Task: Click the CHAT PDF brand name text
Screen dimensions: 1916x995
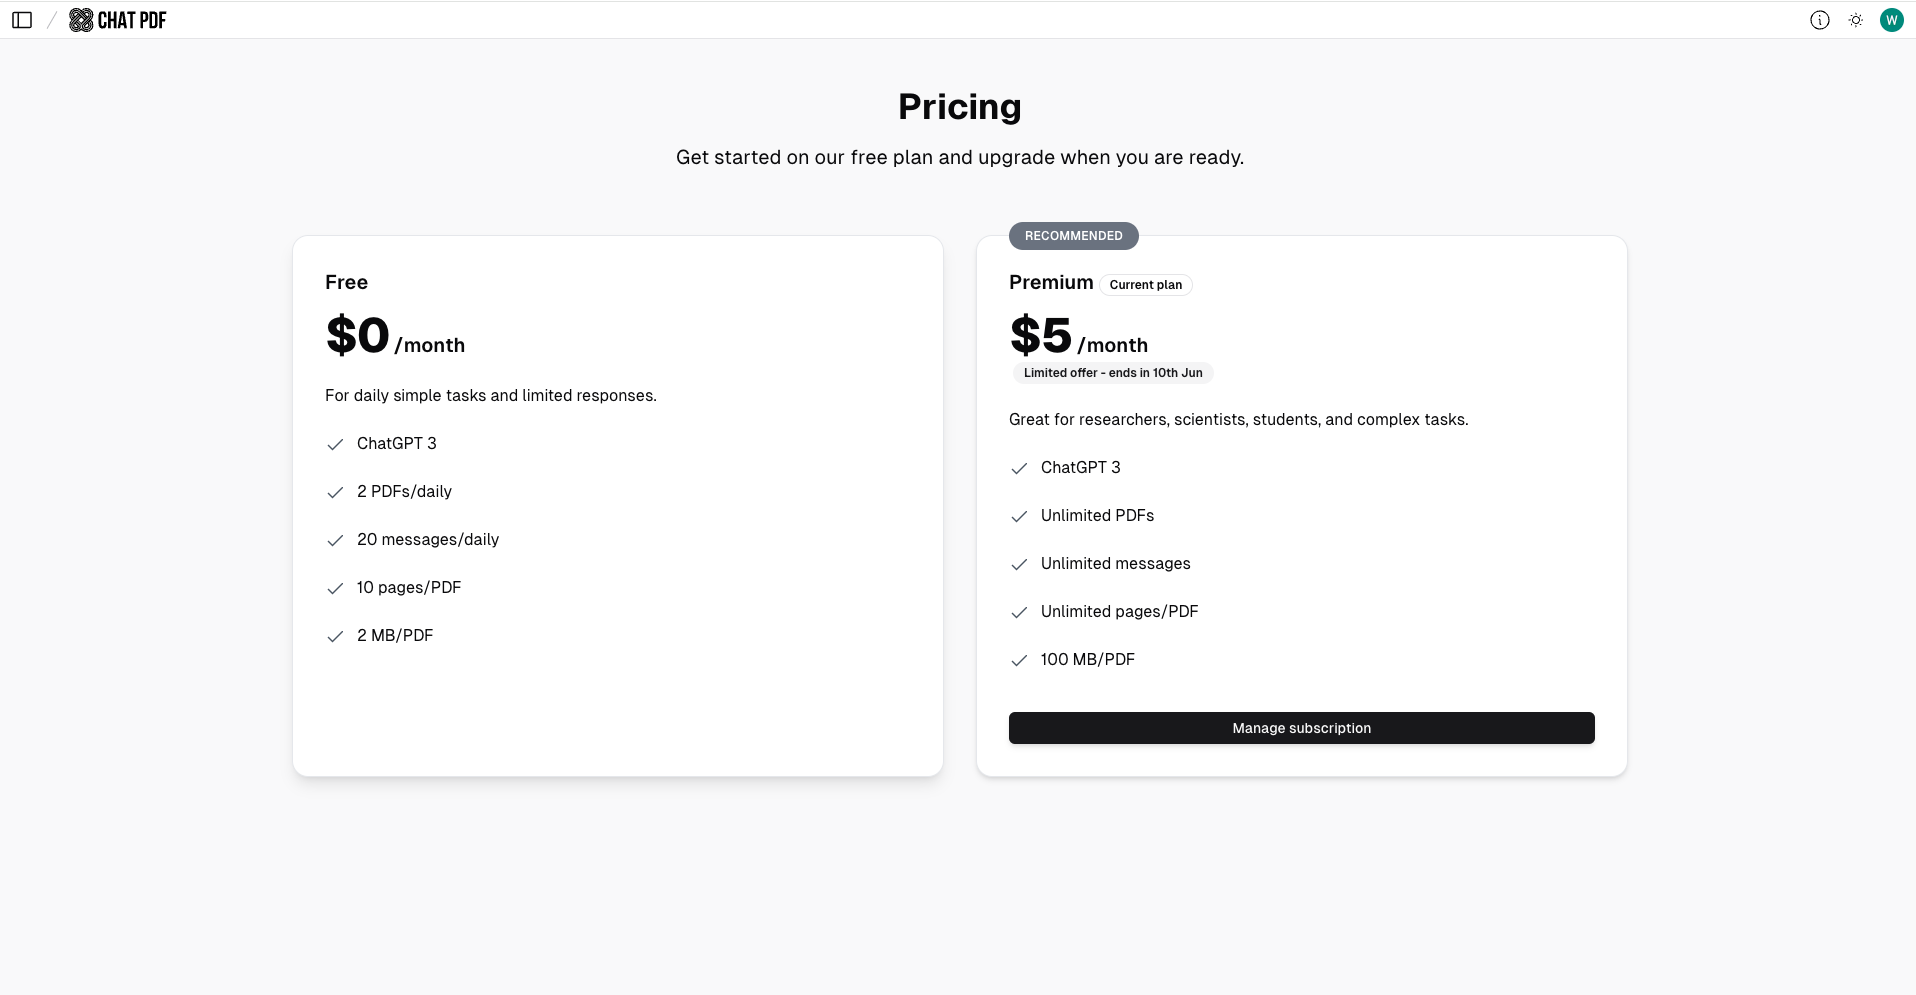Action: pyautogui.click(x=132, y=20)
